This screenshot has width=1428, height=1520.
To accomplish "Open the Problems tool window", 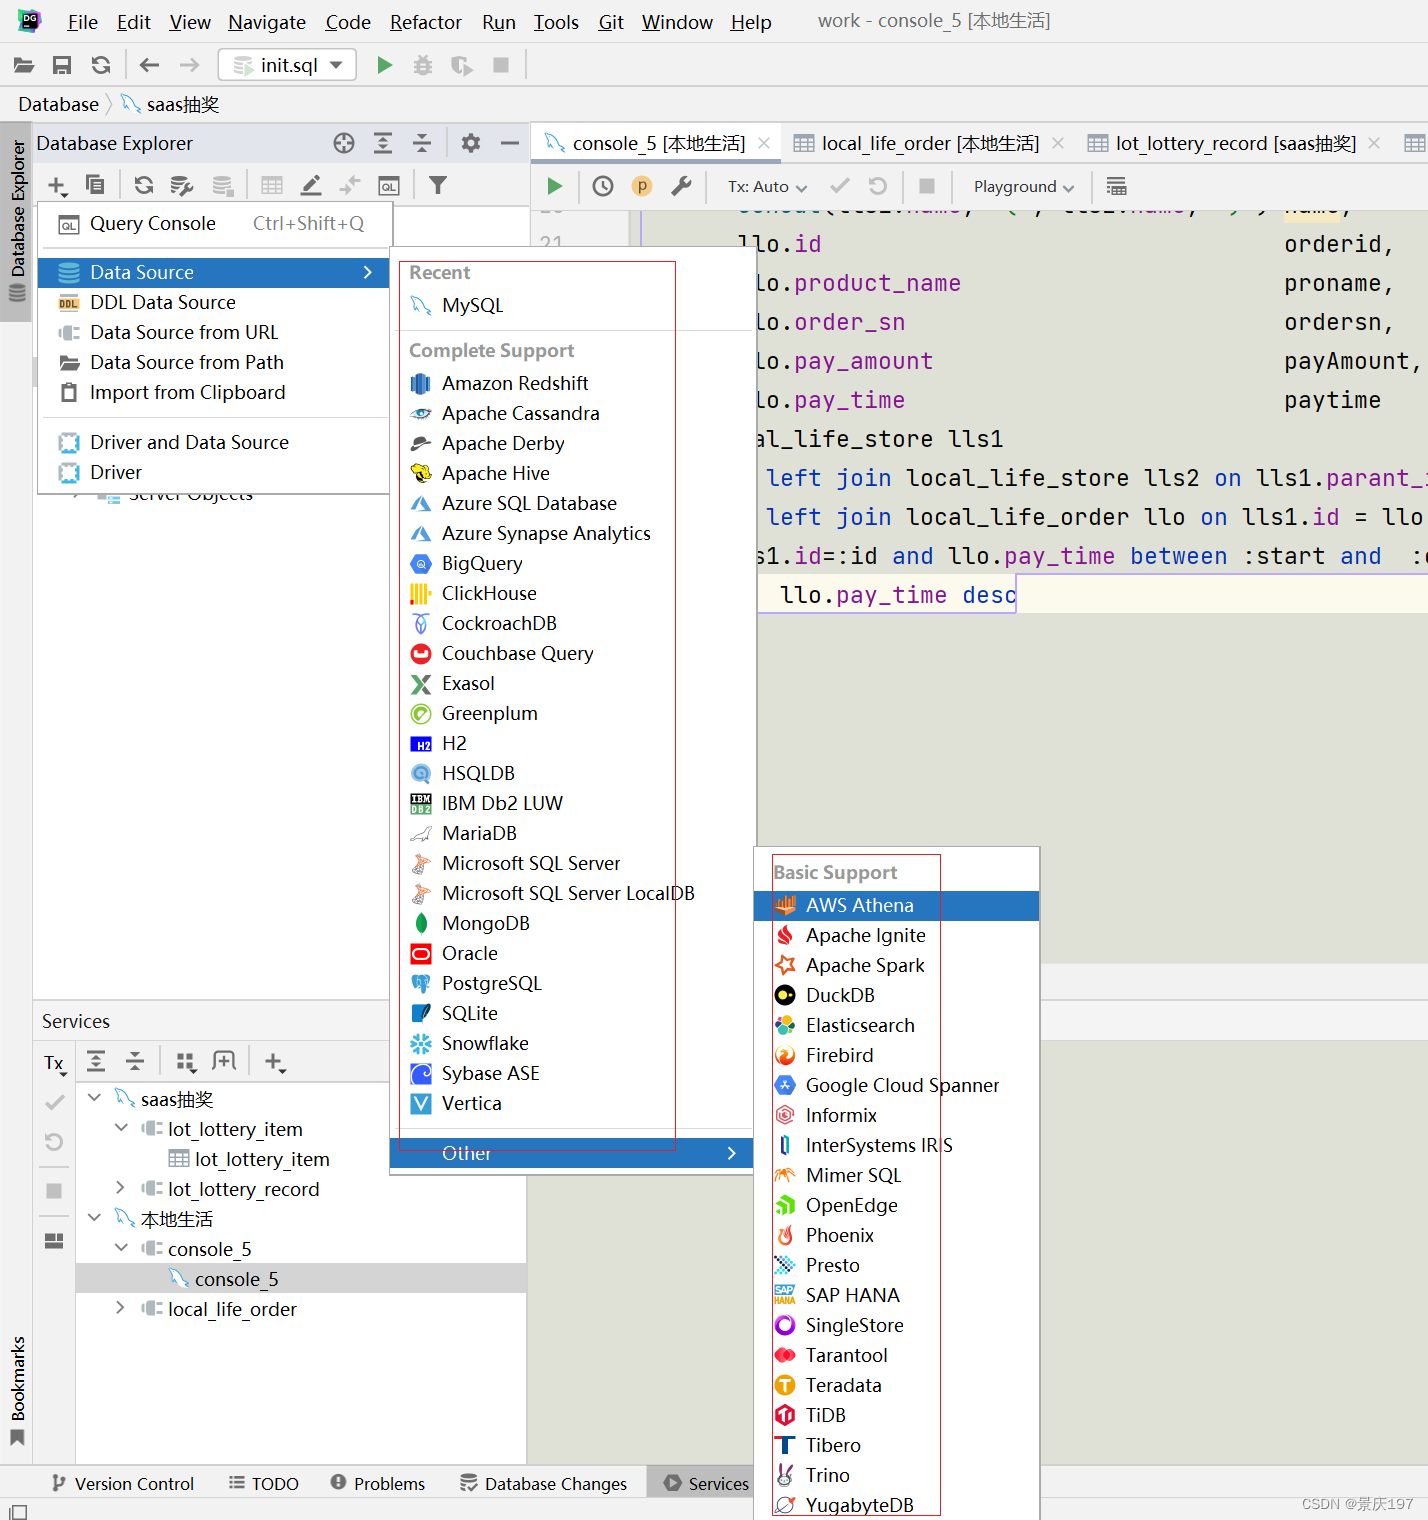I will [378, 1483].
